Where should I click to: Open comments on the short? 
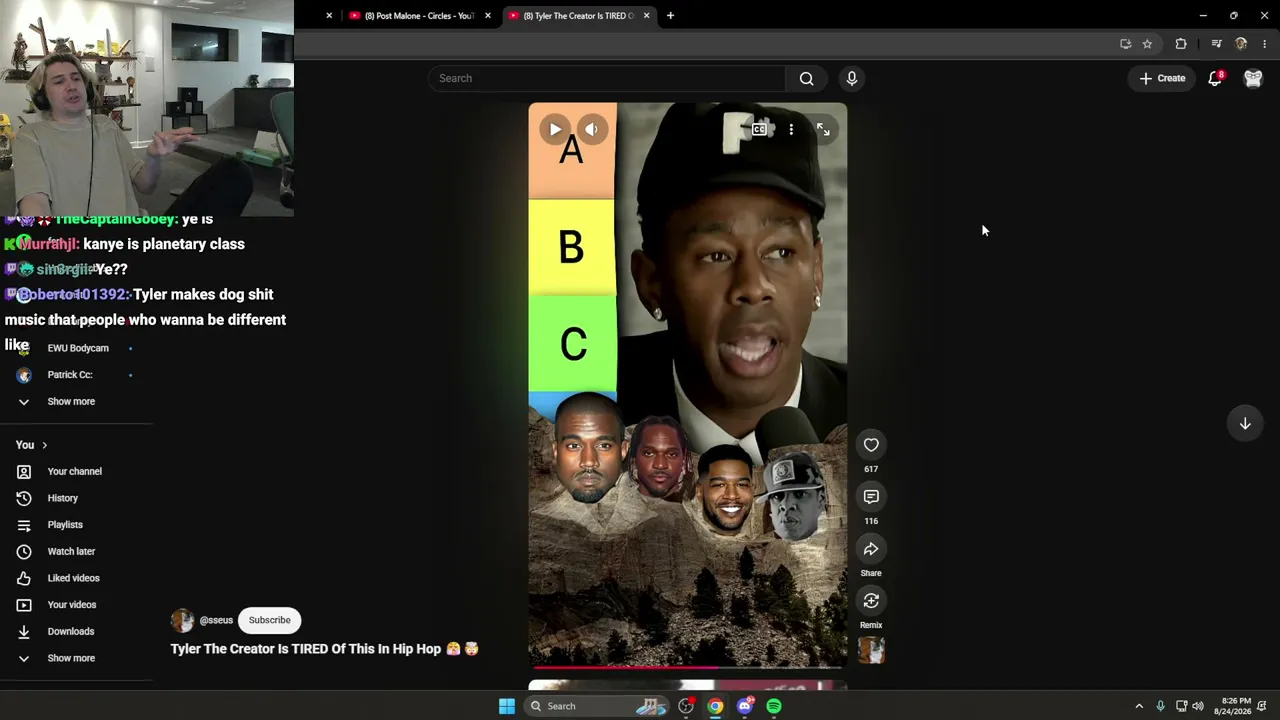coord(871,497)
